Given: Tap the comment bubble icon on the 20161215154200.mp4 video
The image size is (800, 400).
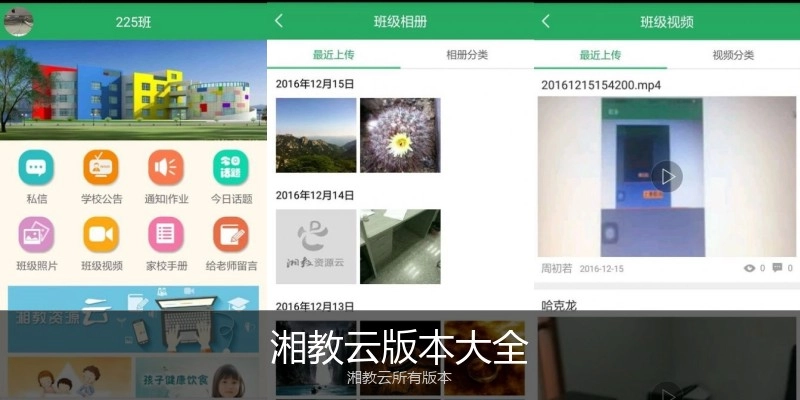Looking at the screenshot, I should click(777, 268).
